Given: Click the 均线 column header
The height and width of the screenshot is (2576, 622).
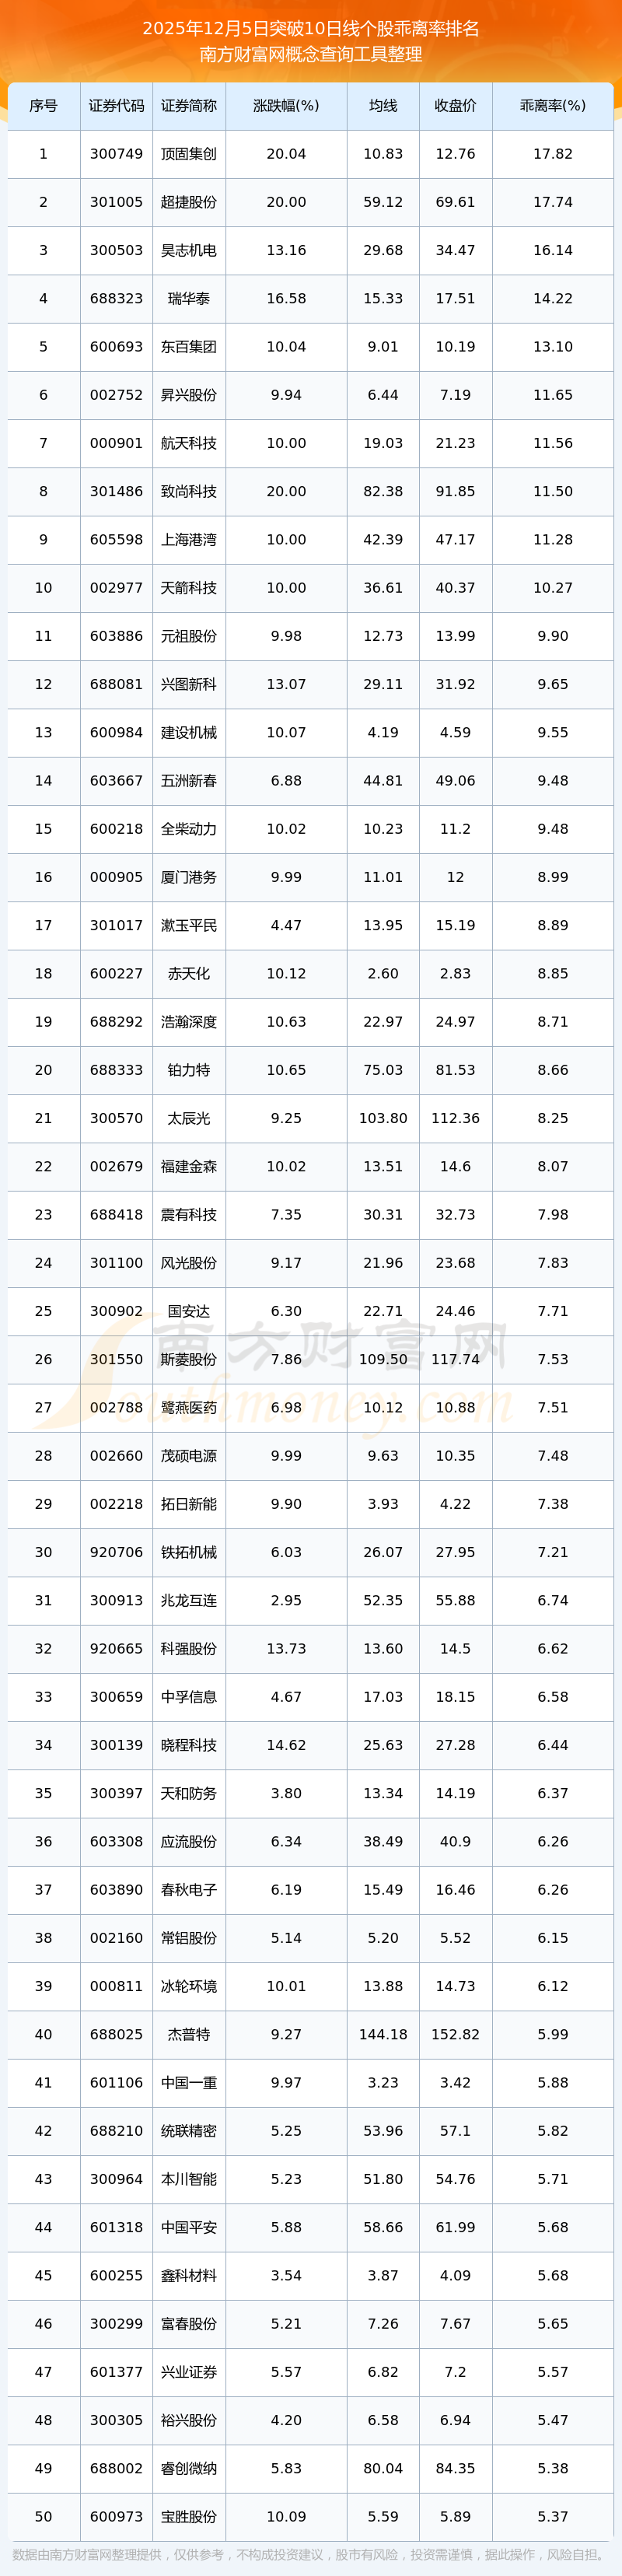Looking at the screenshot, I should pyautogui.click(x=383, y=106).
